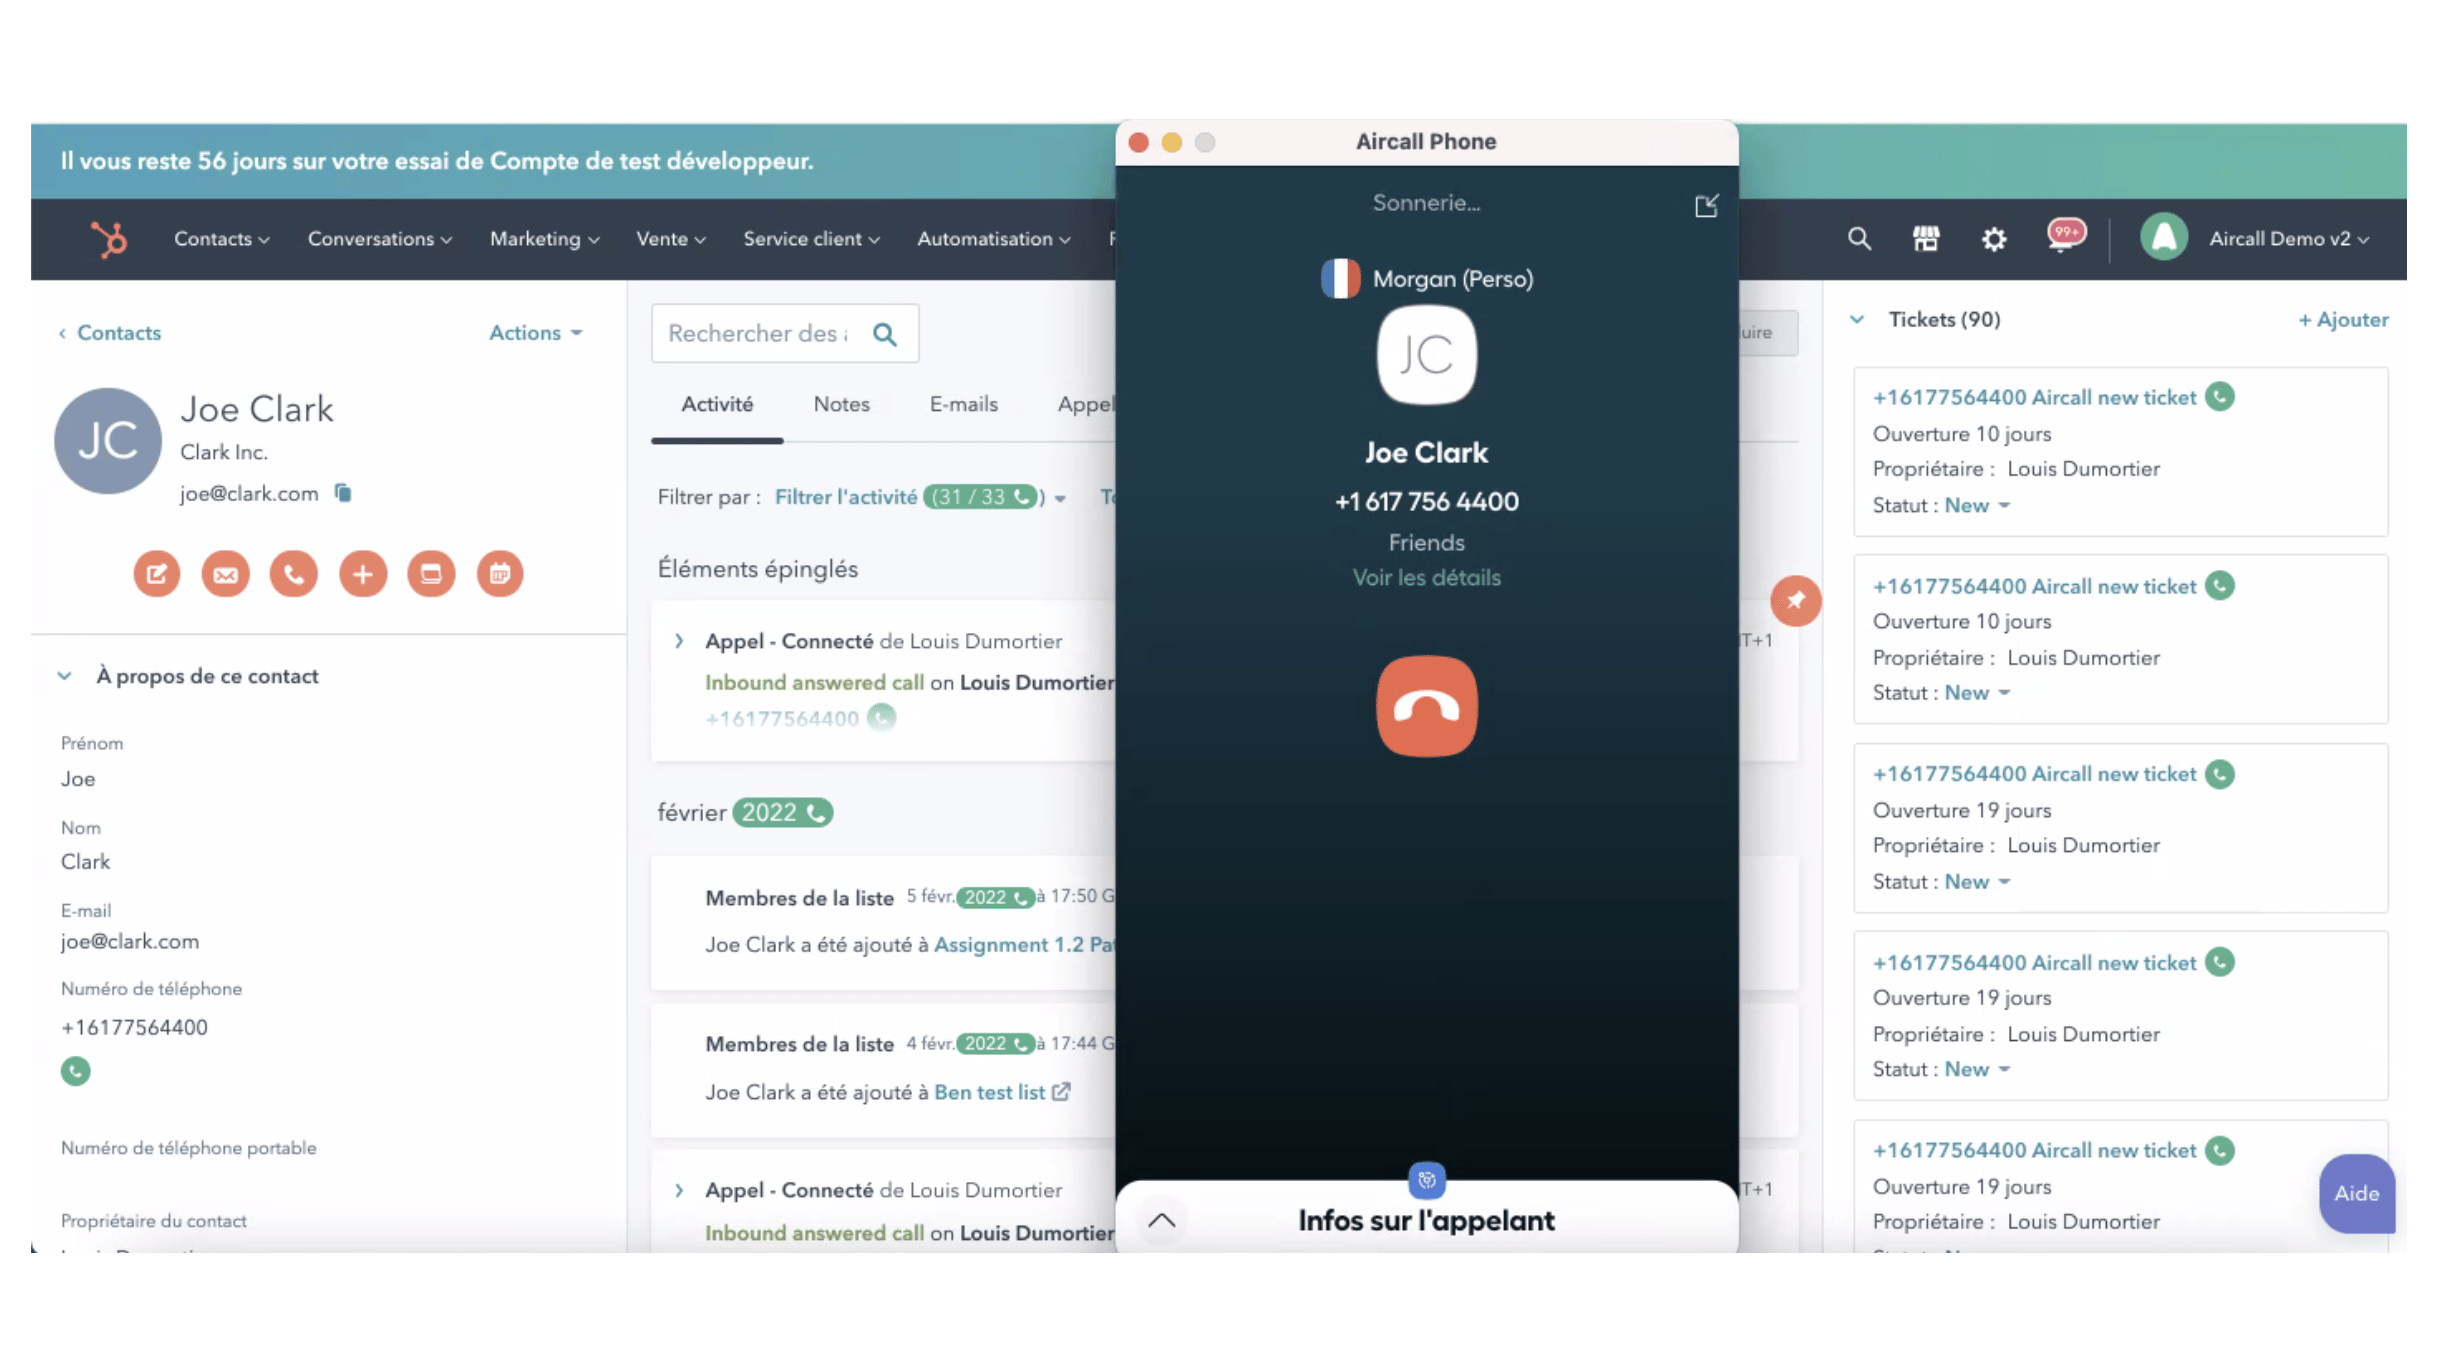This screenshot has height=1372, width=2439.
Task: Click the calendar schedule icon
Action: click(501, 571)
